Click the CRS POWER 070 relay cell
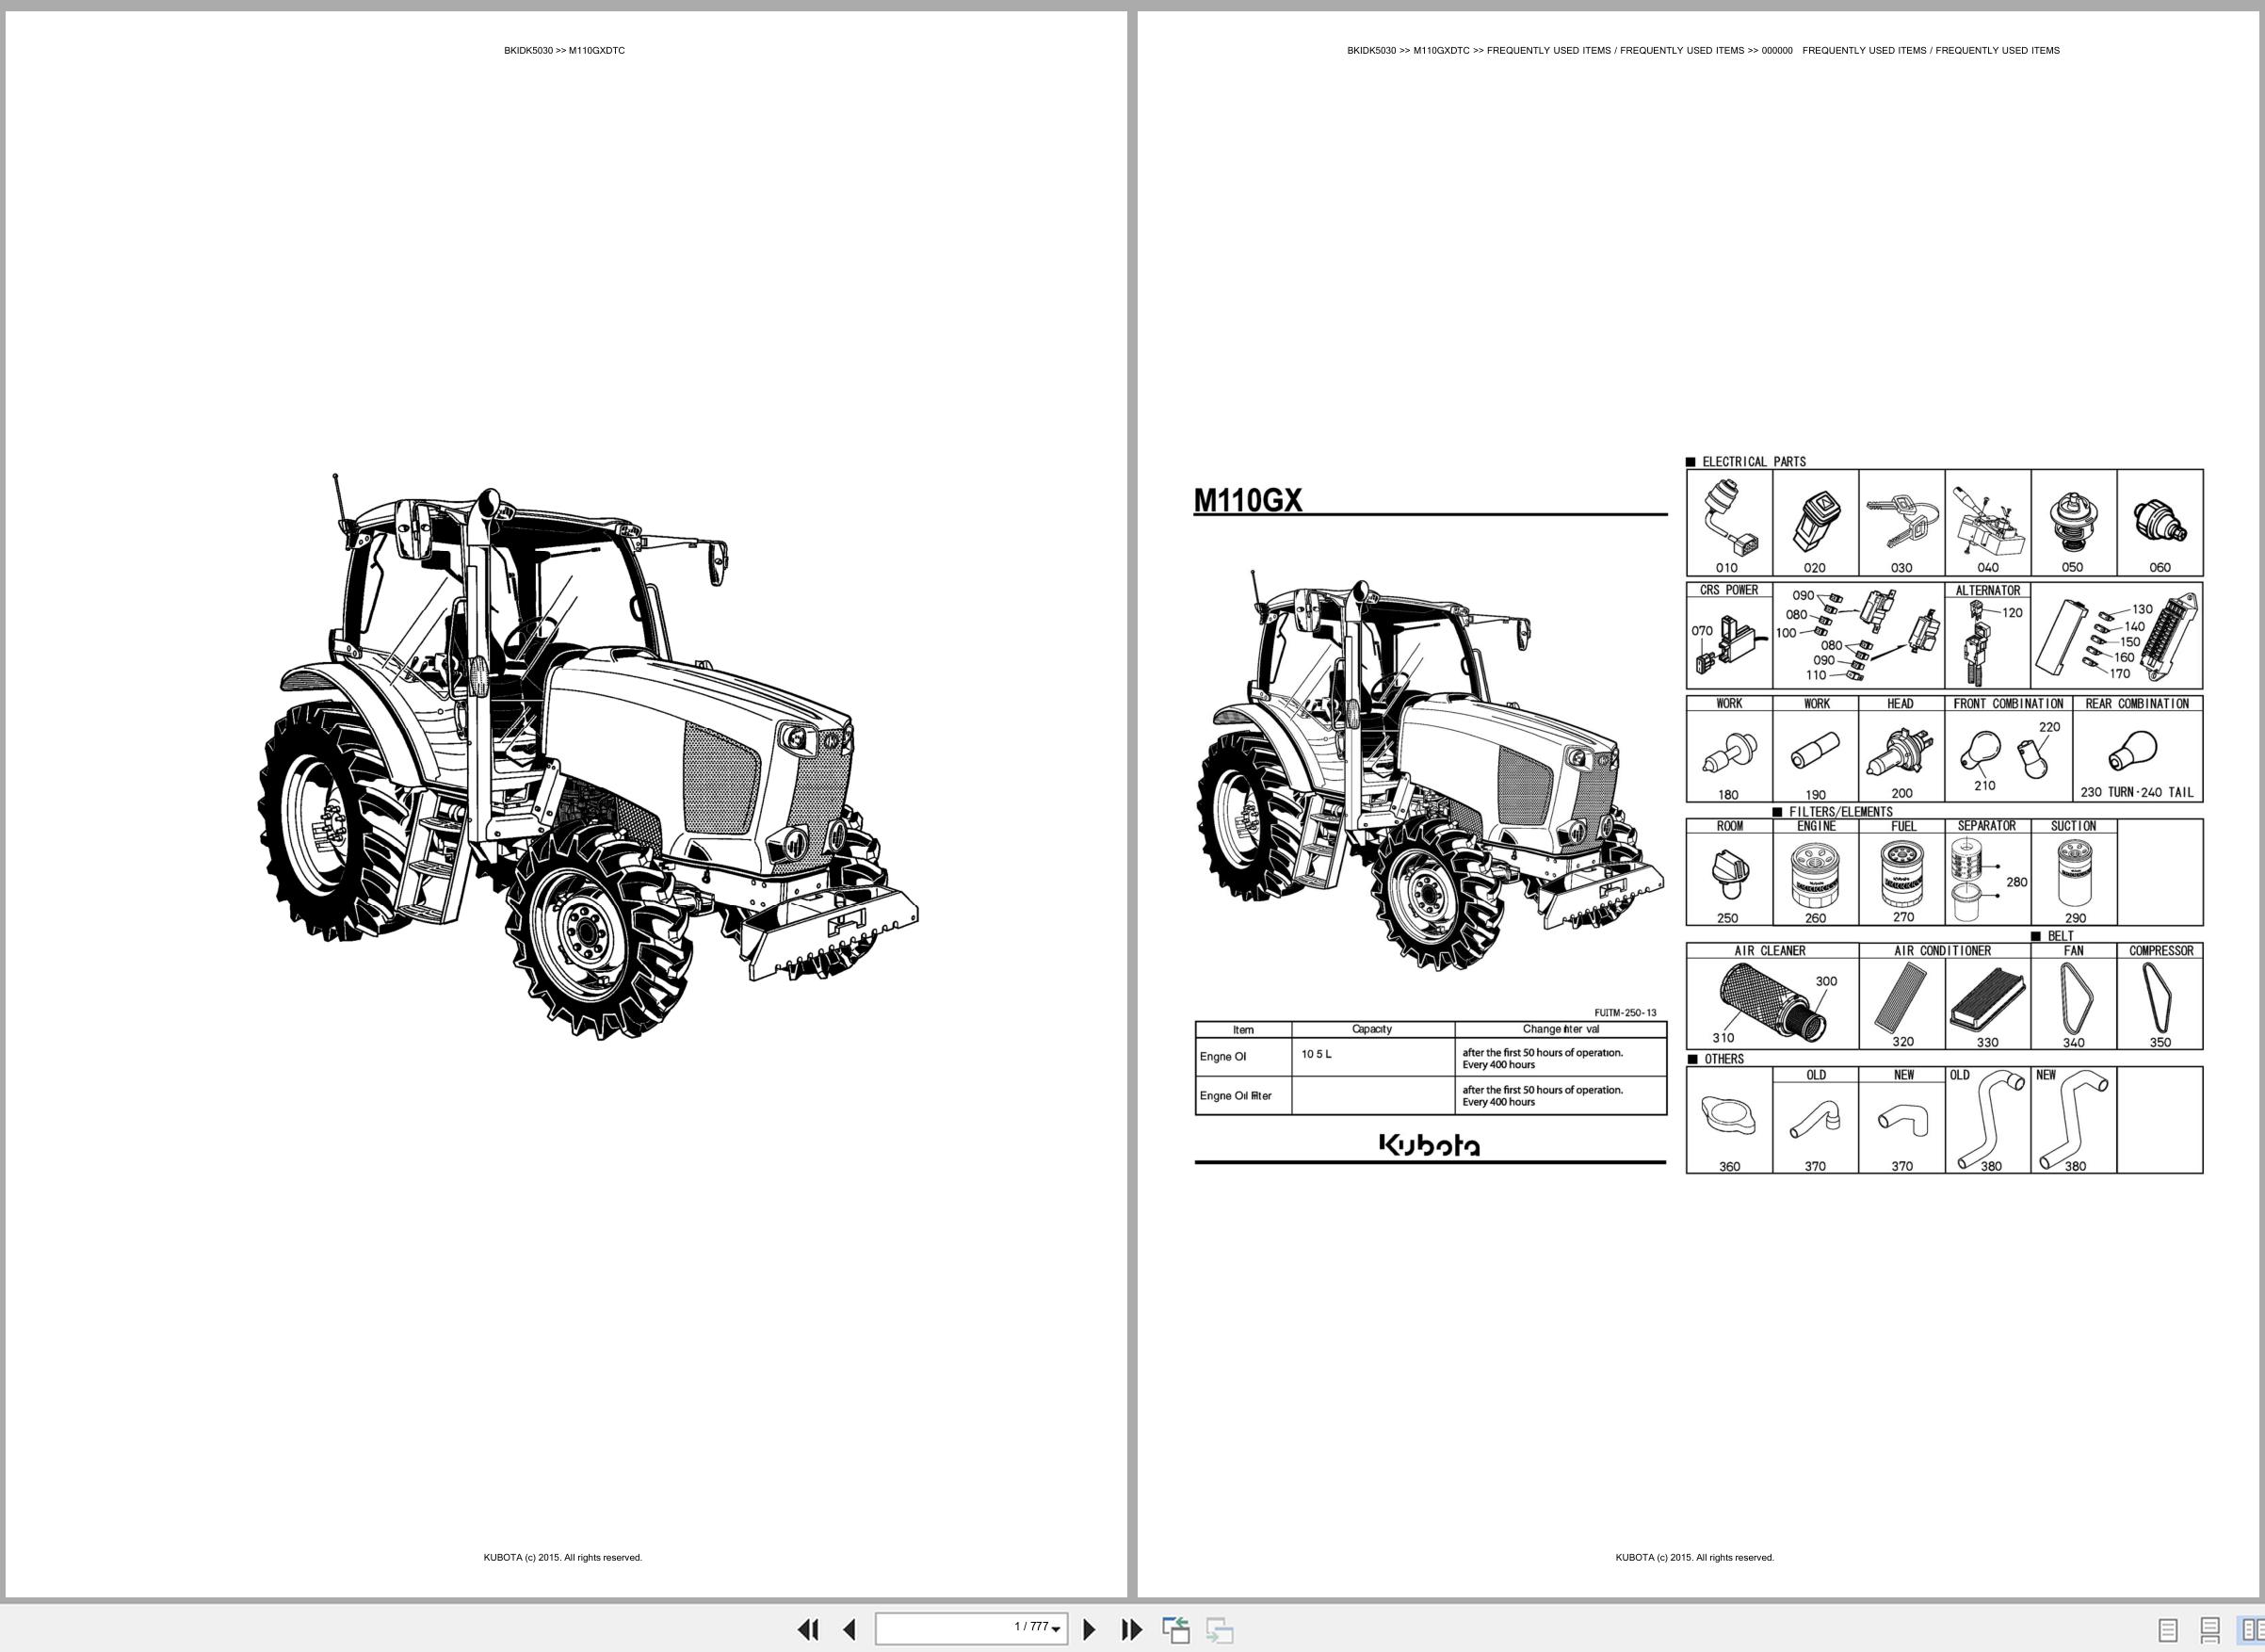Image resolution: width=2265 pixels, height=1652 pixels. pos(1729,636)
